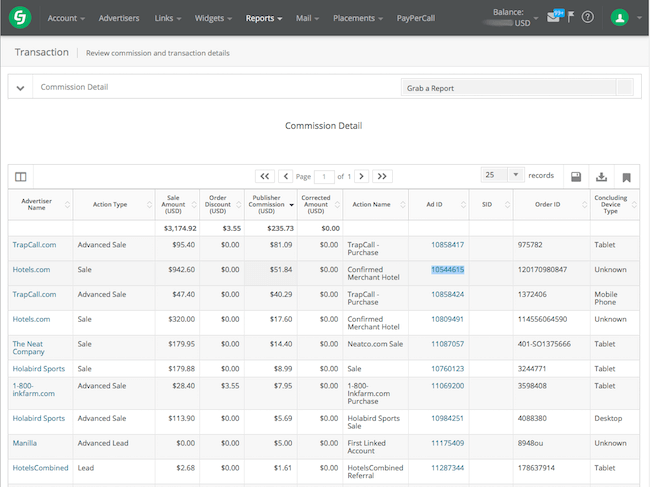Screen dimensions: 650x487
Task: Click the save report disk icon
Action: point(576,176)
